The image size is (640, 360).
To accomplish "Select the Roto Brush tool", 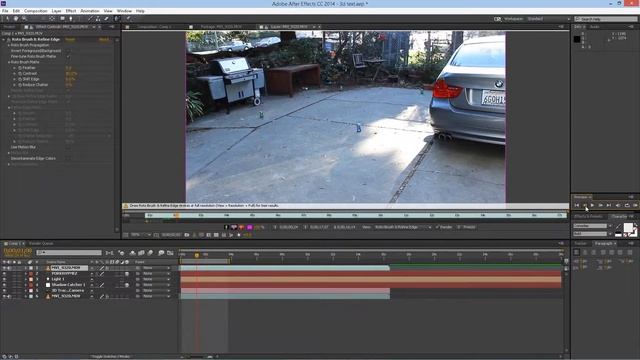I will [x=117, y=18].
